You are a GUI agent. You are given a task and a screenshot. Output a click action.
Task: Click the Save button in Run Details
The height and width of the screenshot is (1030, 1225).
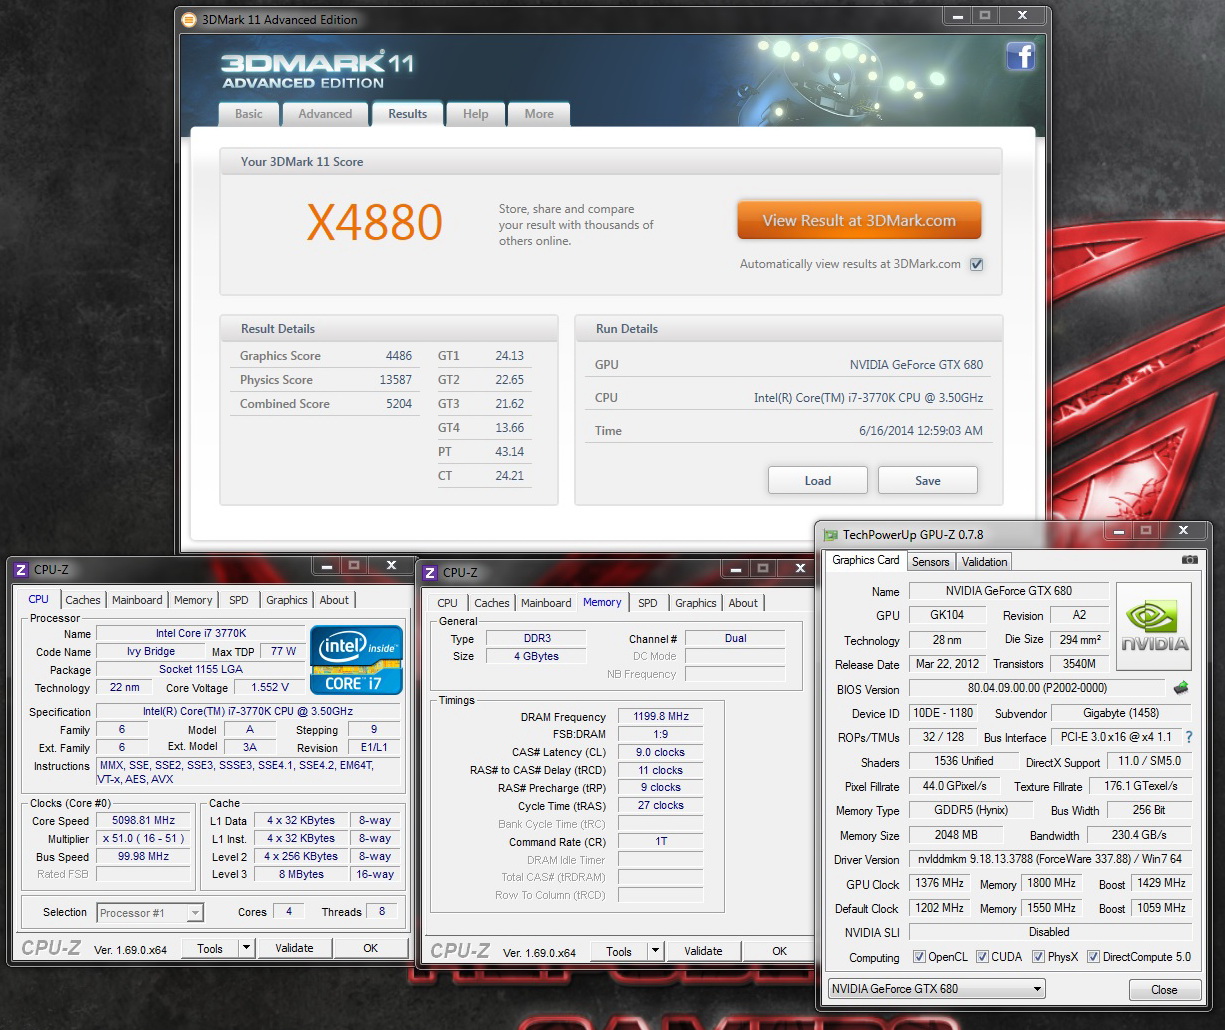click(x=928, y=480)
